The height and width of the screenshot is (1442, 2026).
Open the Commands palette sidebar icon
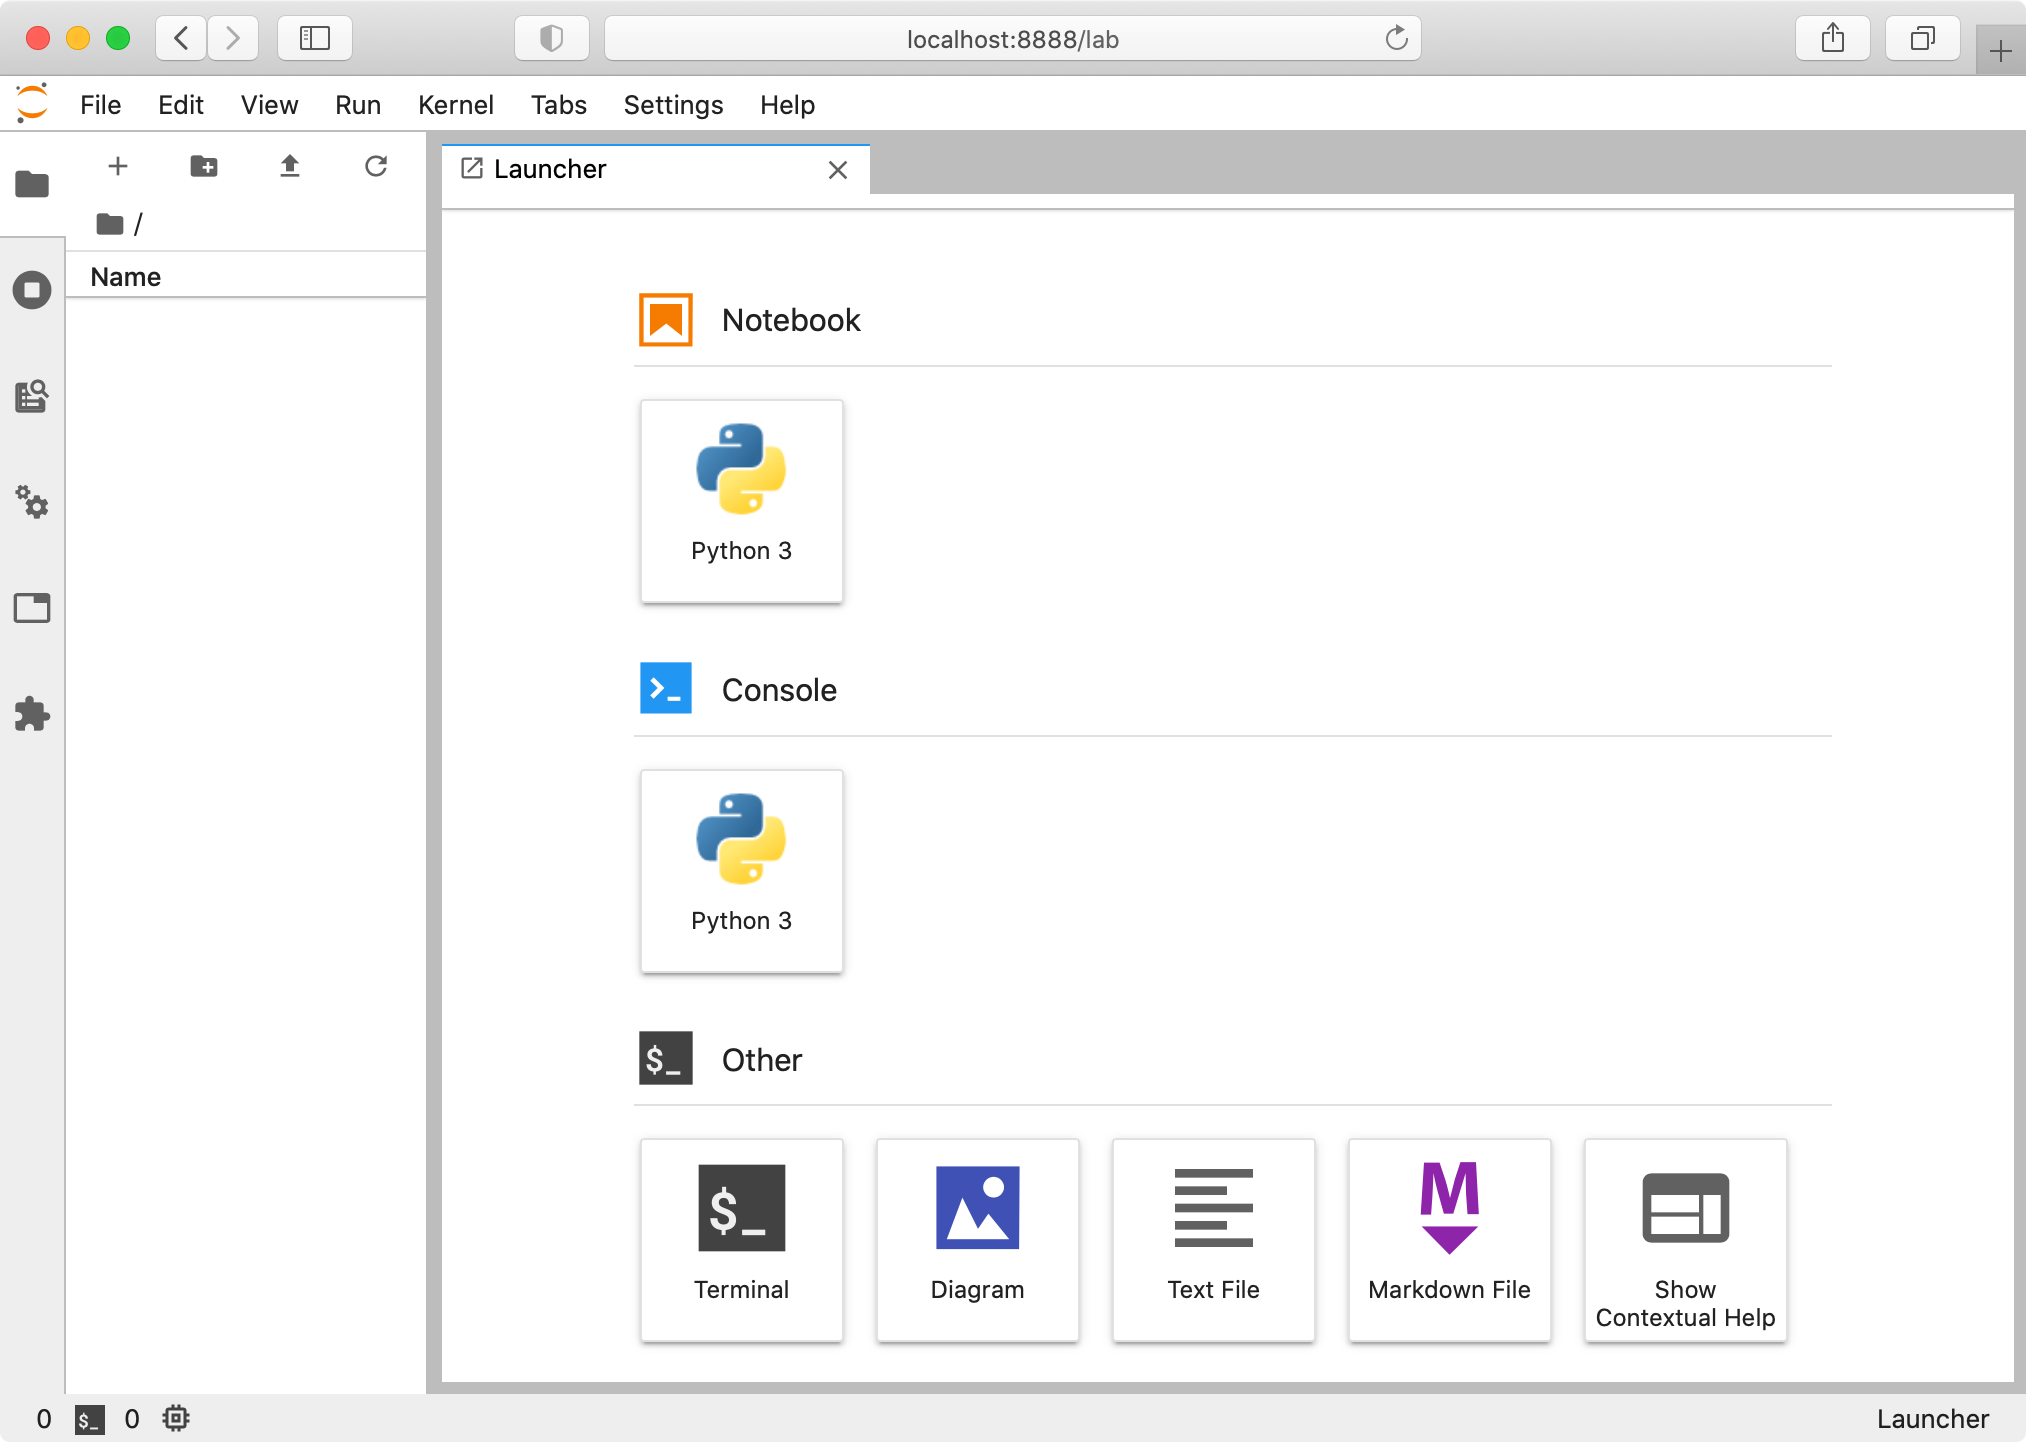coord(32,396)
